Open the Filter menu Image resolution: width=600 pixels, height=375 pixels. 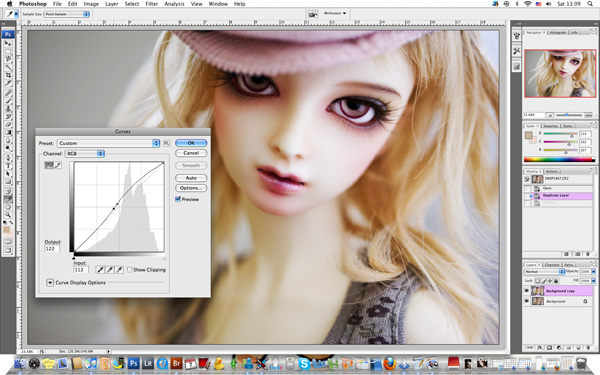click(x=152, y=4)
